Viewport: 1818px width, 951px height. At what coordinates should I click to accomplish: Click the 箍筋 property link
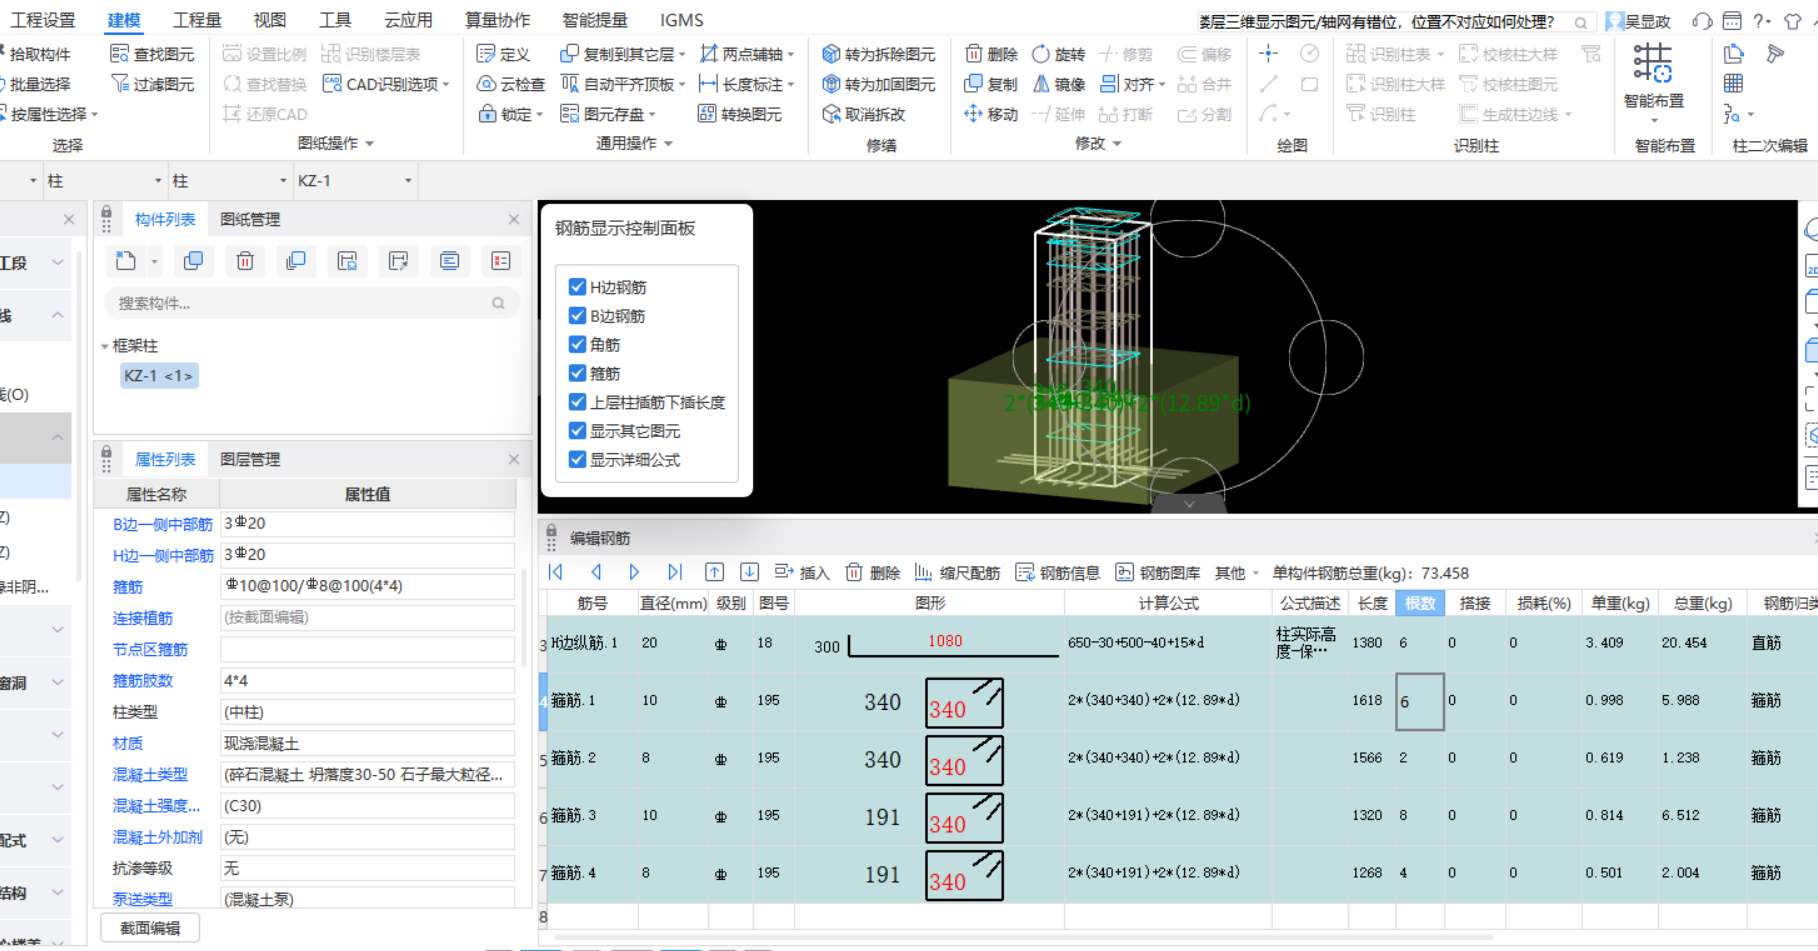128,587
